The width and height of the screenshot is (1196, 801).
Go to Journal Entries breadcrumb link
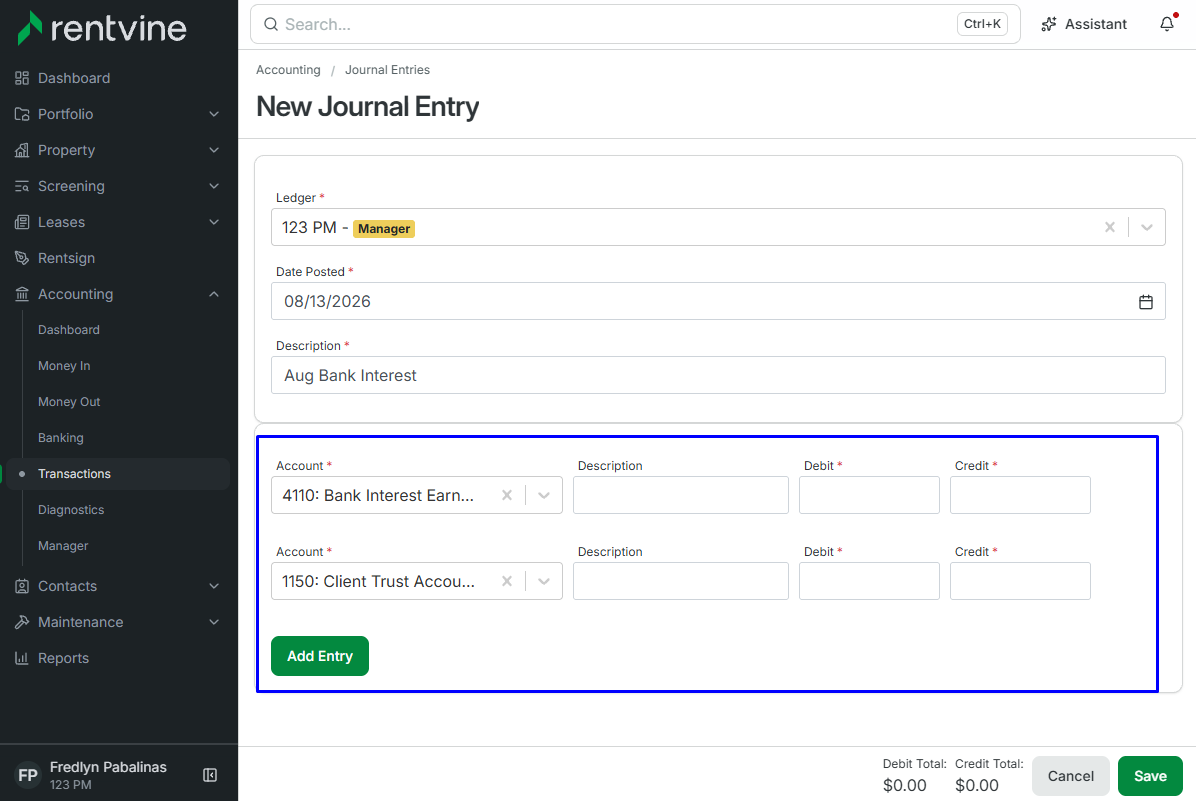(x=387, y=69)
